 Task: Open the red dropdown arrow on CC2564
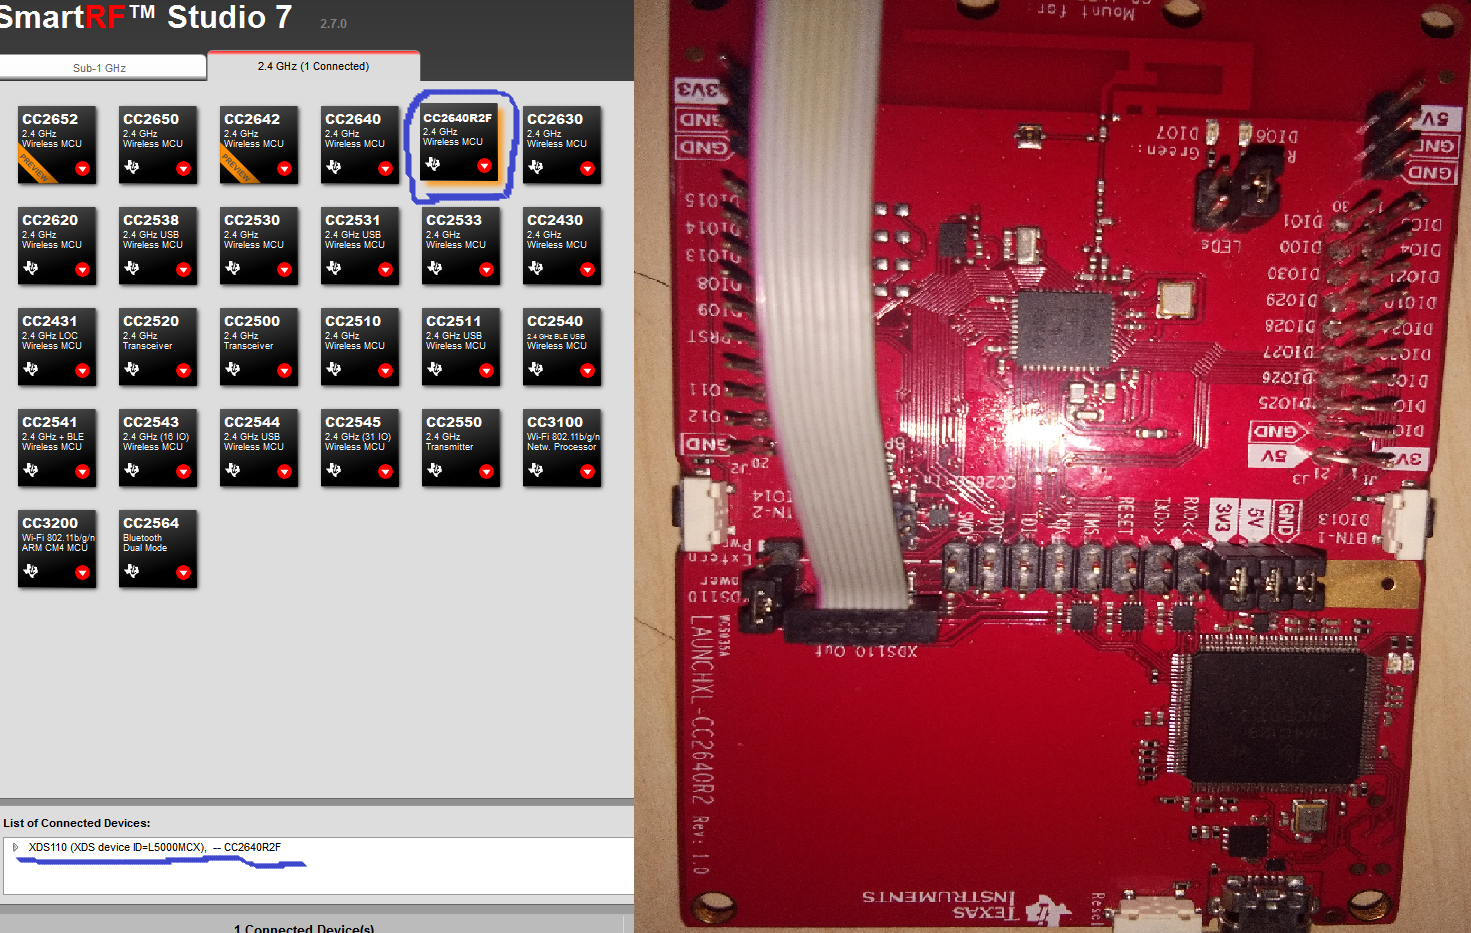(183, 573)
